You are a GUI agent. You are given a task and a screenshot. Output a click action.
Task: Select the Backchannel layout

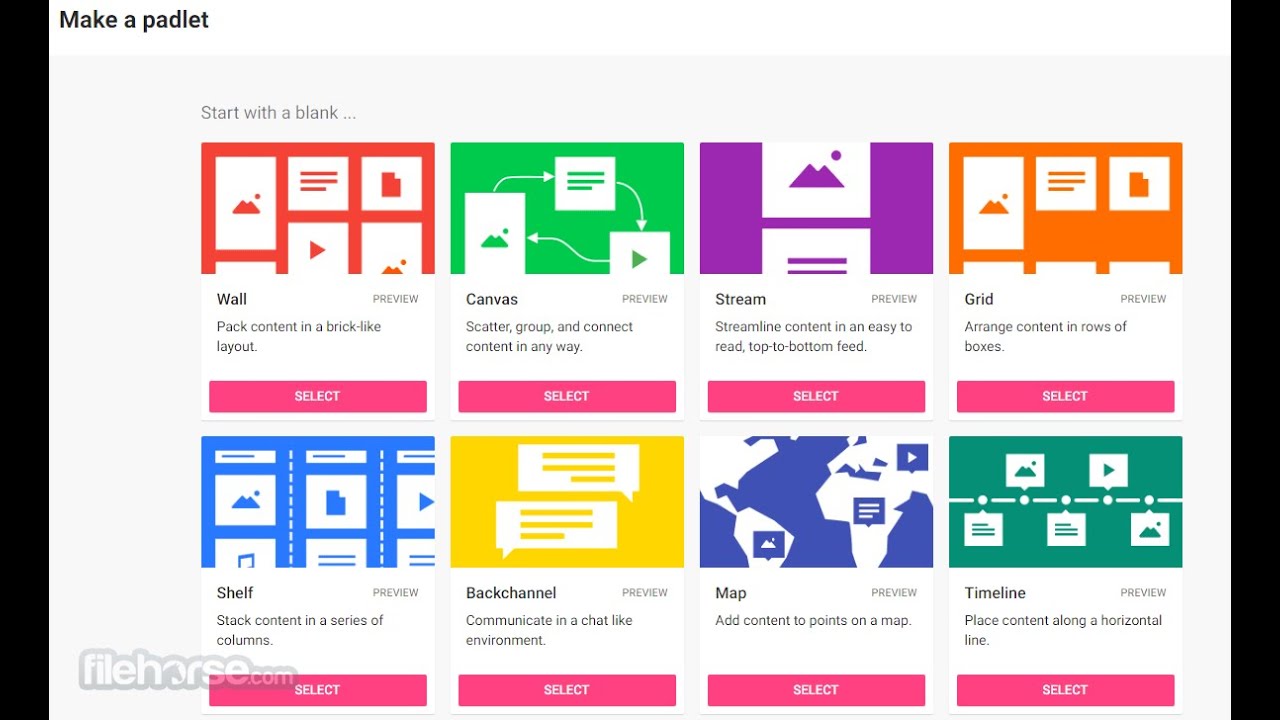pyautogui.click(x=567, y=690)
